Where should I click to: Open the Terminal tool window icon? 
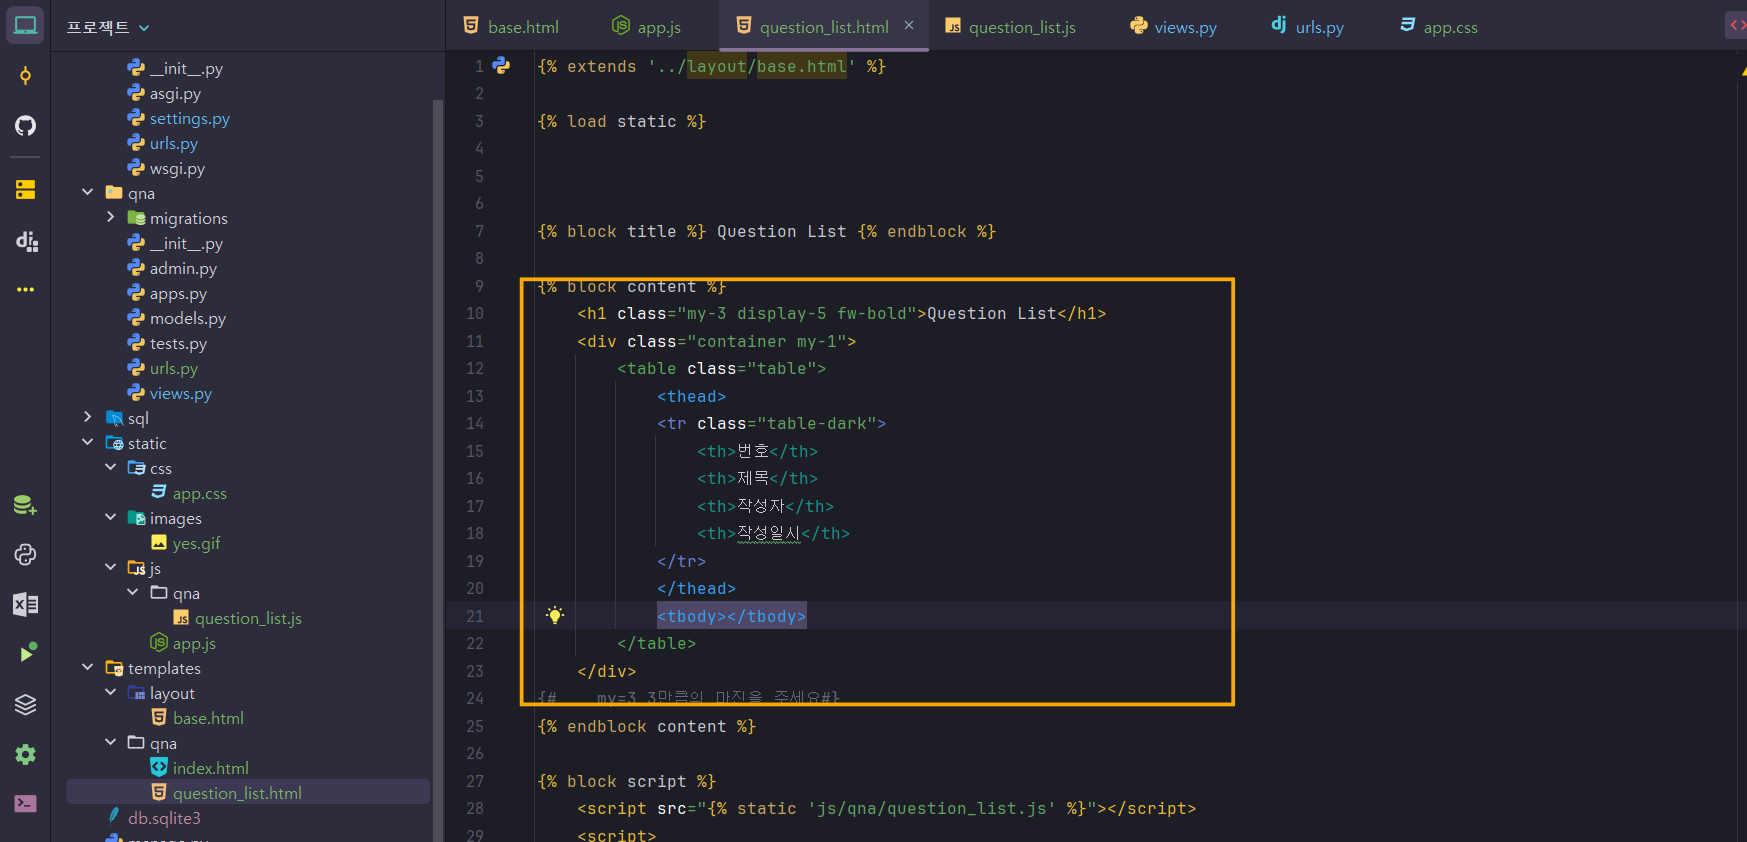tap(25, 803)
